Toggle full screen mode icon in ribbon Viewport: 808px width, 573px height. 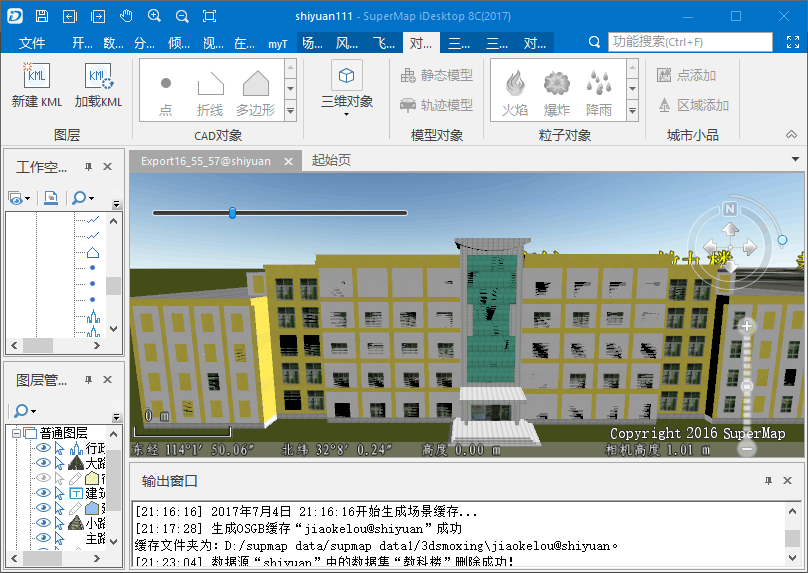793,42
